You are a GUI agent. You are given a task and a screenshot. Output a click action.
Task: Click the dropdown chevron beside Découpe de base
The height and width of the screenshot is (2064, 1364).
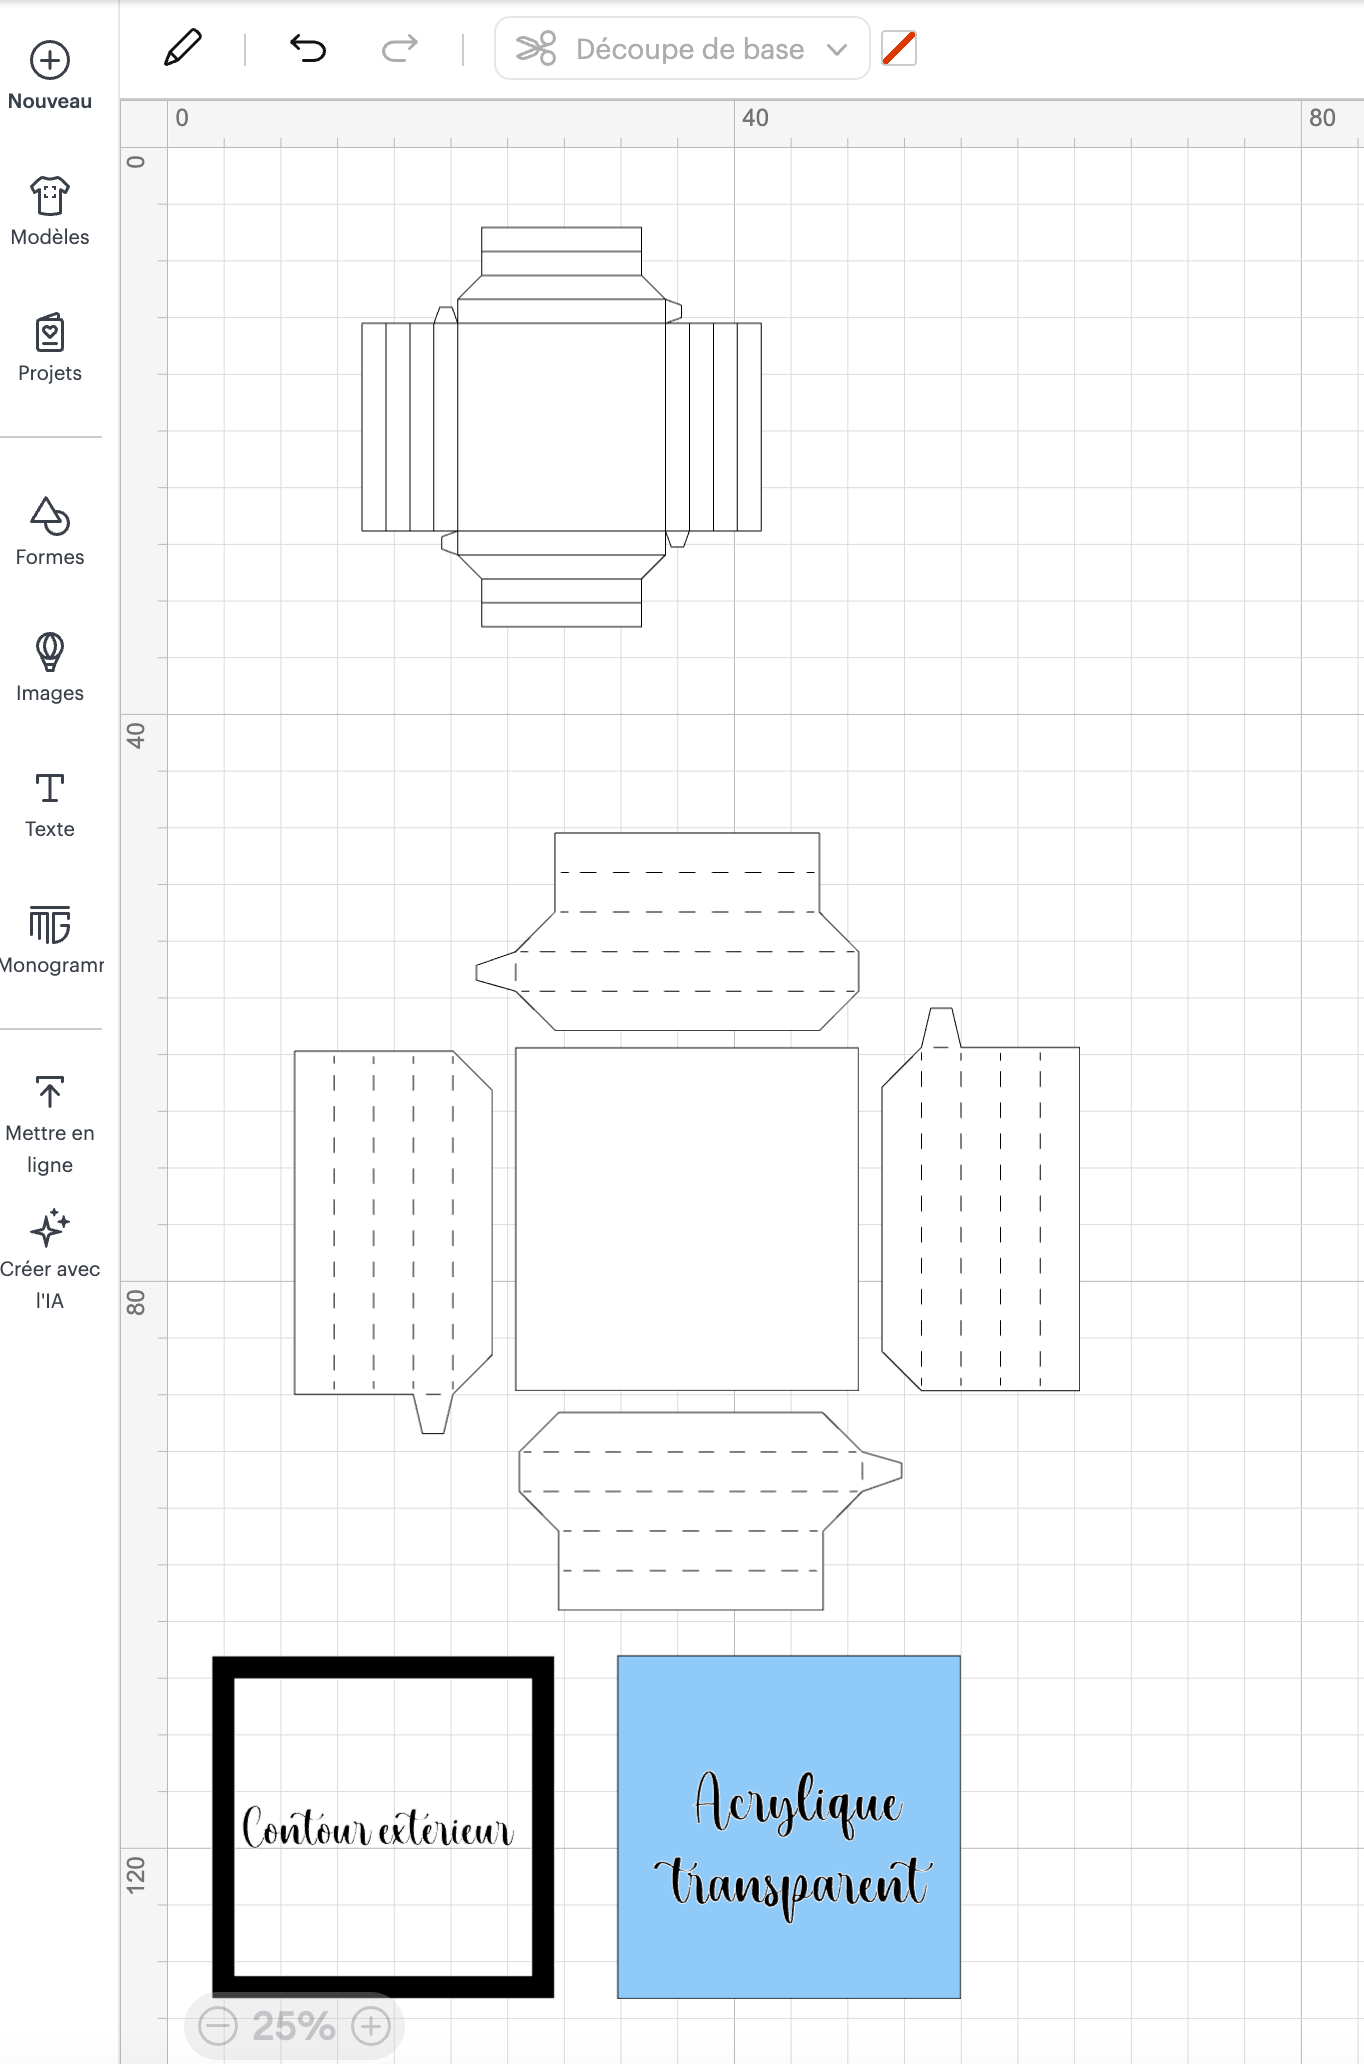click(x=837, y=49)
